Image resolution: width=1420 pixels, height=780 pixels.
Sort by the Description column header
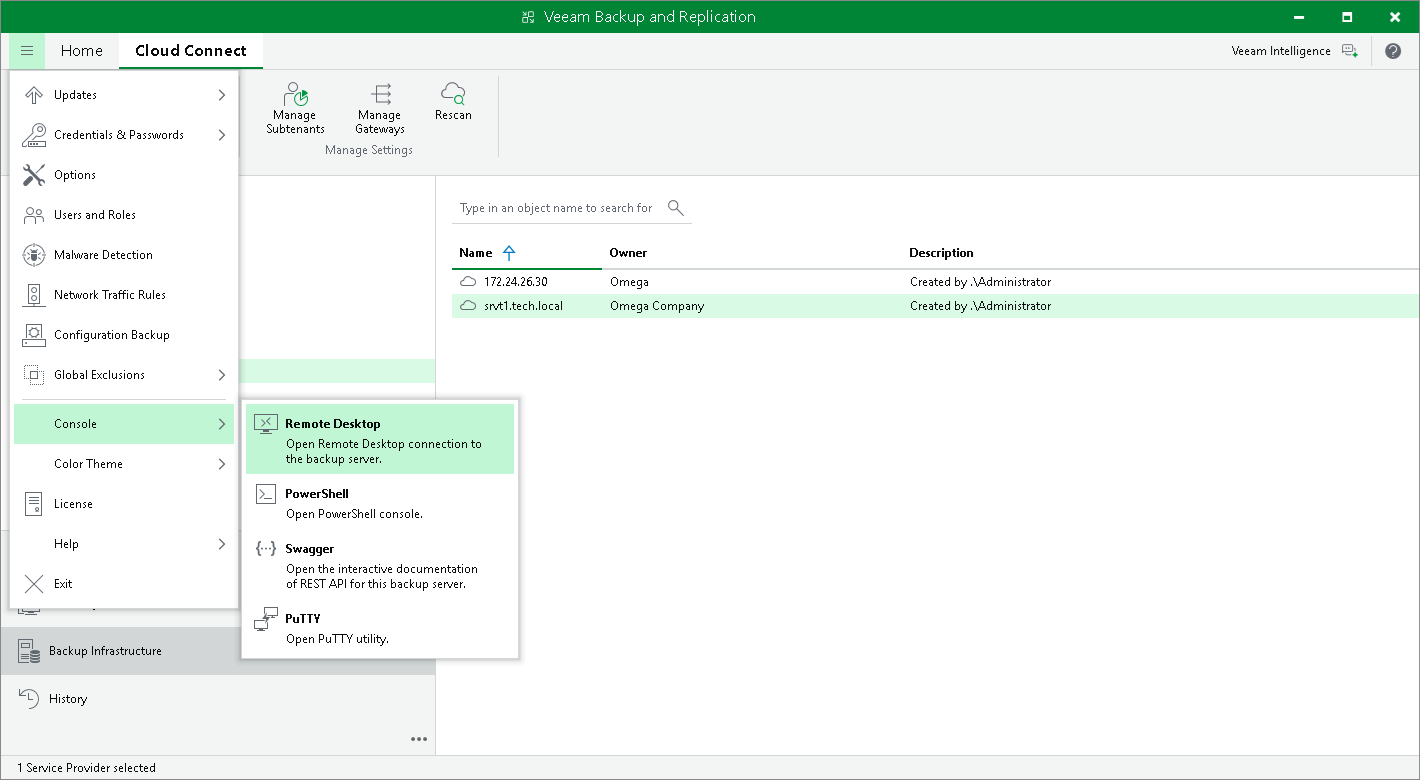(941, 253)
